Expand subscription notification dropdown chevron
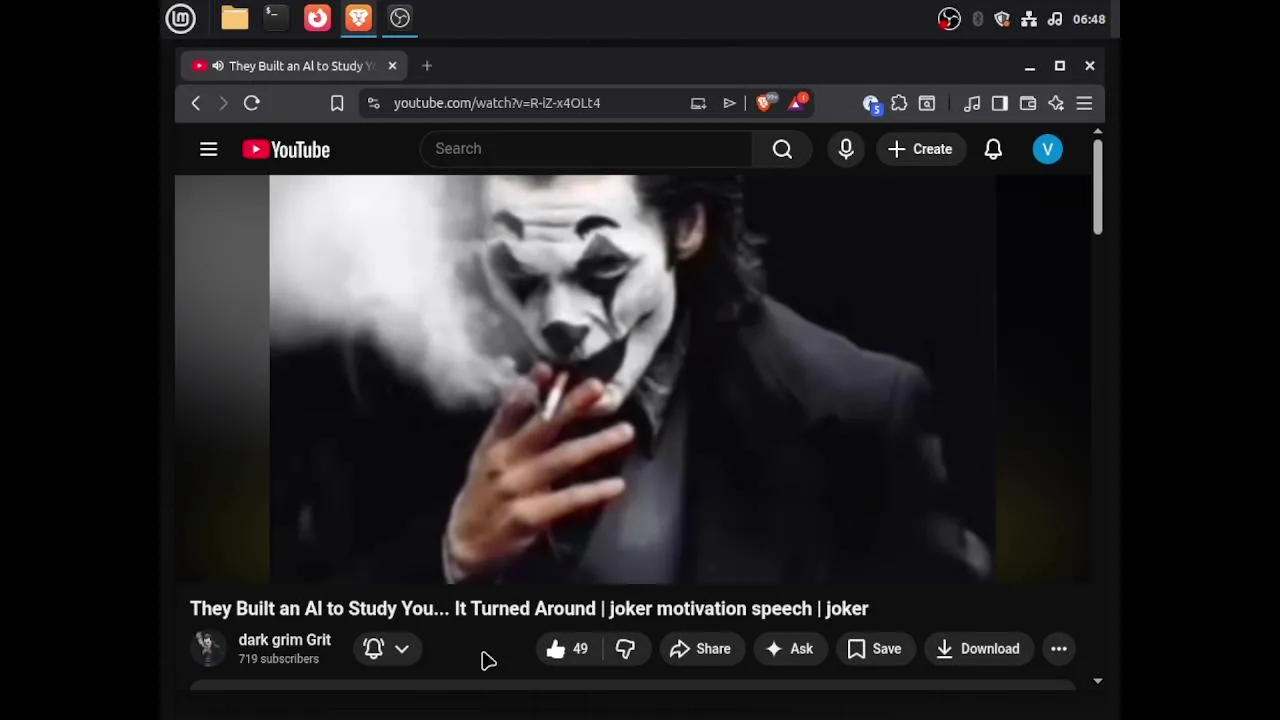The height and width of the screenshot is (720, 1280). pos(401,649)
